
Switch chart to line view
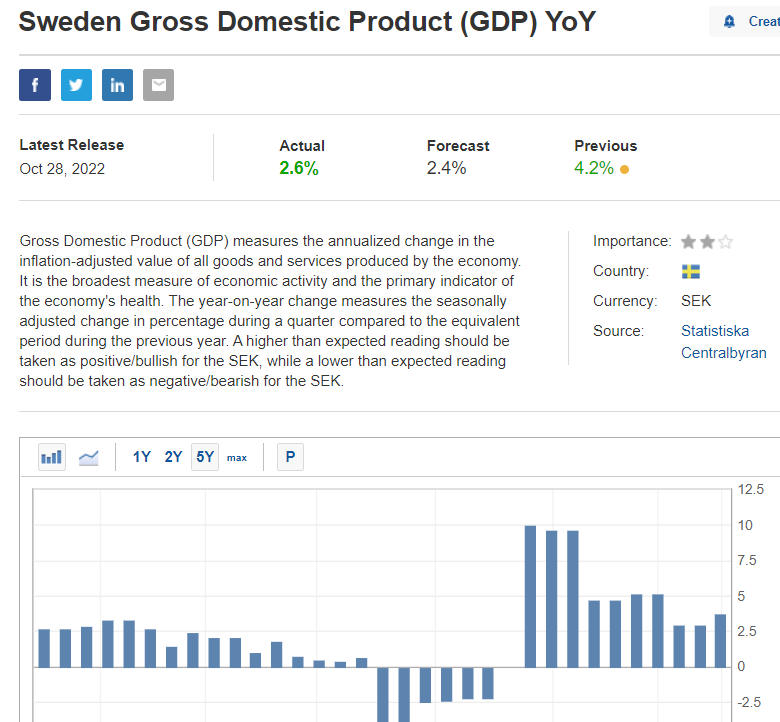[x=89, y=457]
